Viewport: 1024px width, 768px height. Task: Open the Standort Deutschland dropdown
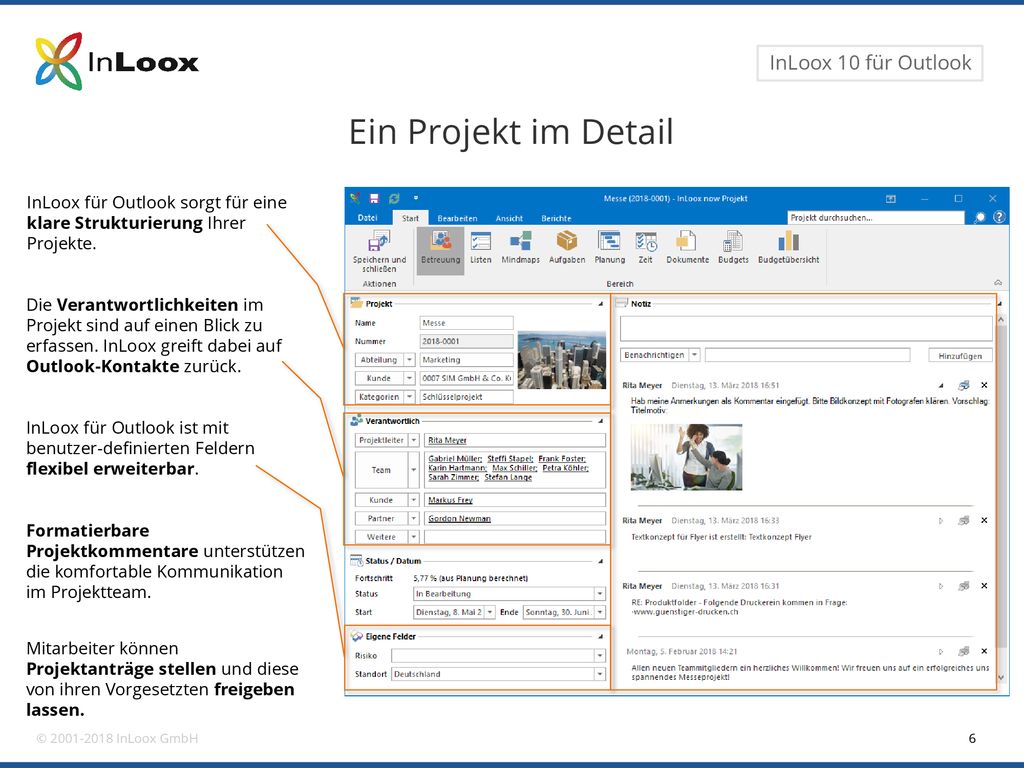click(x=600, y=674)
